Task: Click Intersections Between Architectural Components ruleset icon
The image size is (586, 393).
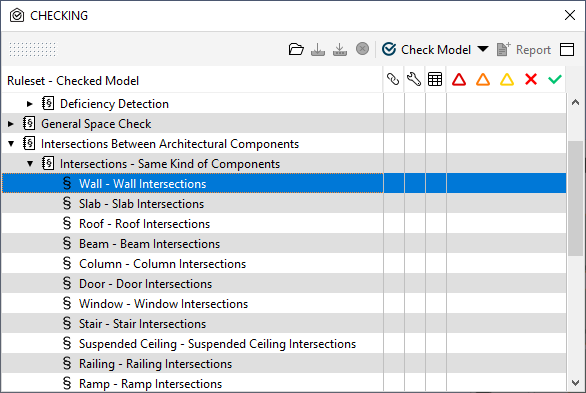Action: 29,143
